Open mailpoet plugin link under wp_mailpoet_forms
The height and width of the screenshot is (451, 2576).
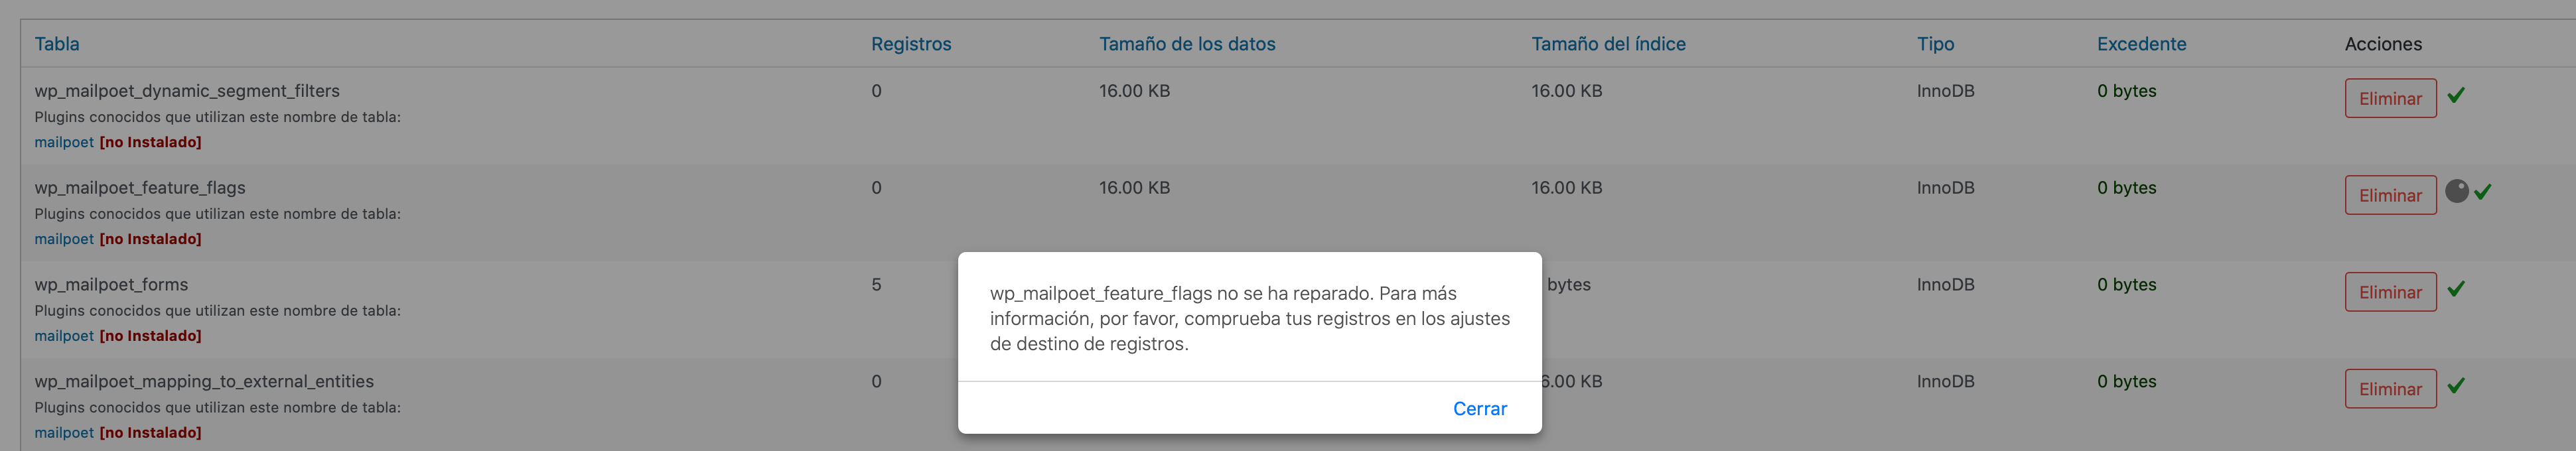click(x=64, y=336)
